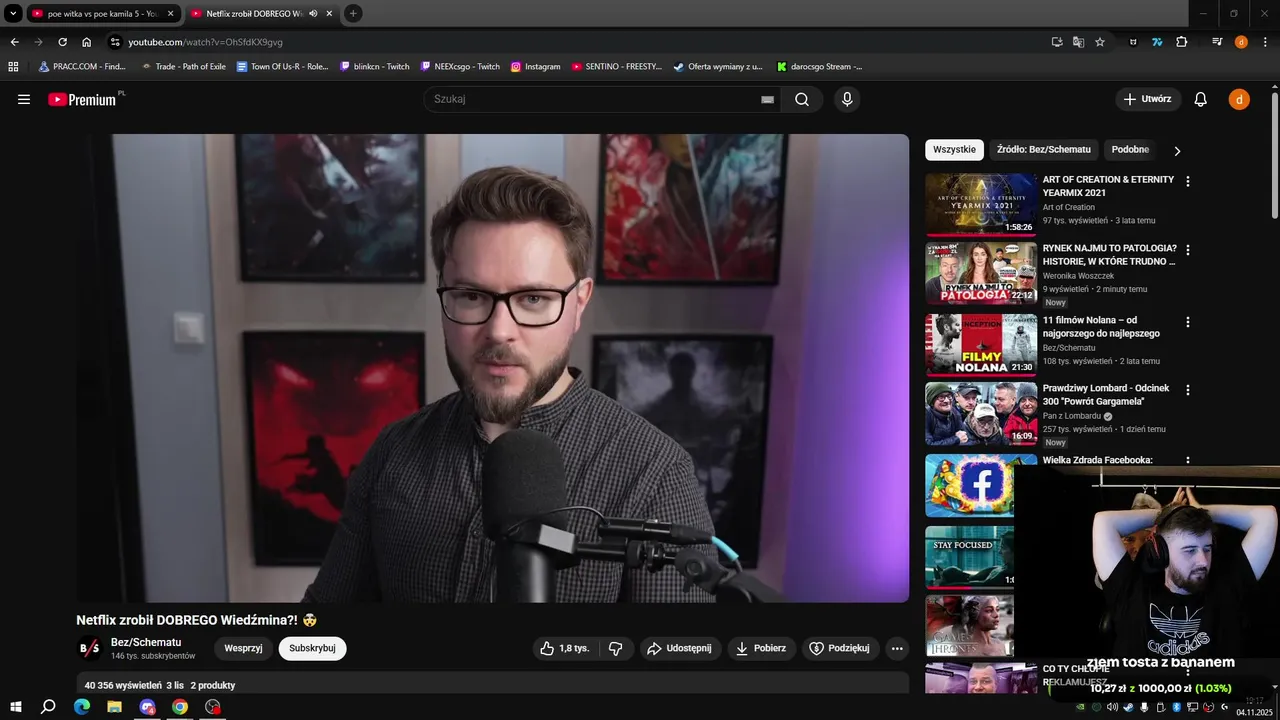Click the YouTube page vertical scrollbar
Viewport: 1280px width, 720px height.
coord(1274,155)
